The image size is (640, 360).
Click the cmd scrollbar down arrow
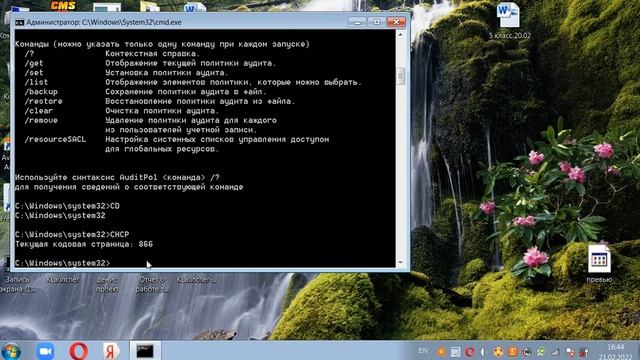tap(400, 262)
